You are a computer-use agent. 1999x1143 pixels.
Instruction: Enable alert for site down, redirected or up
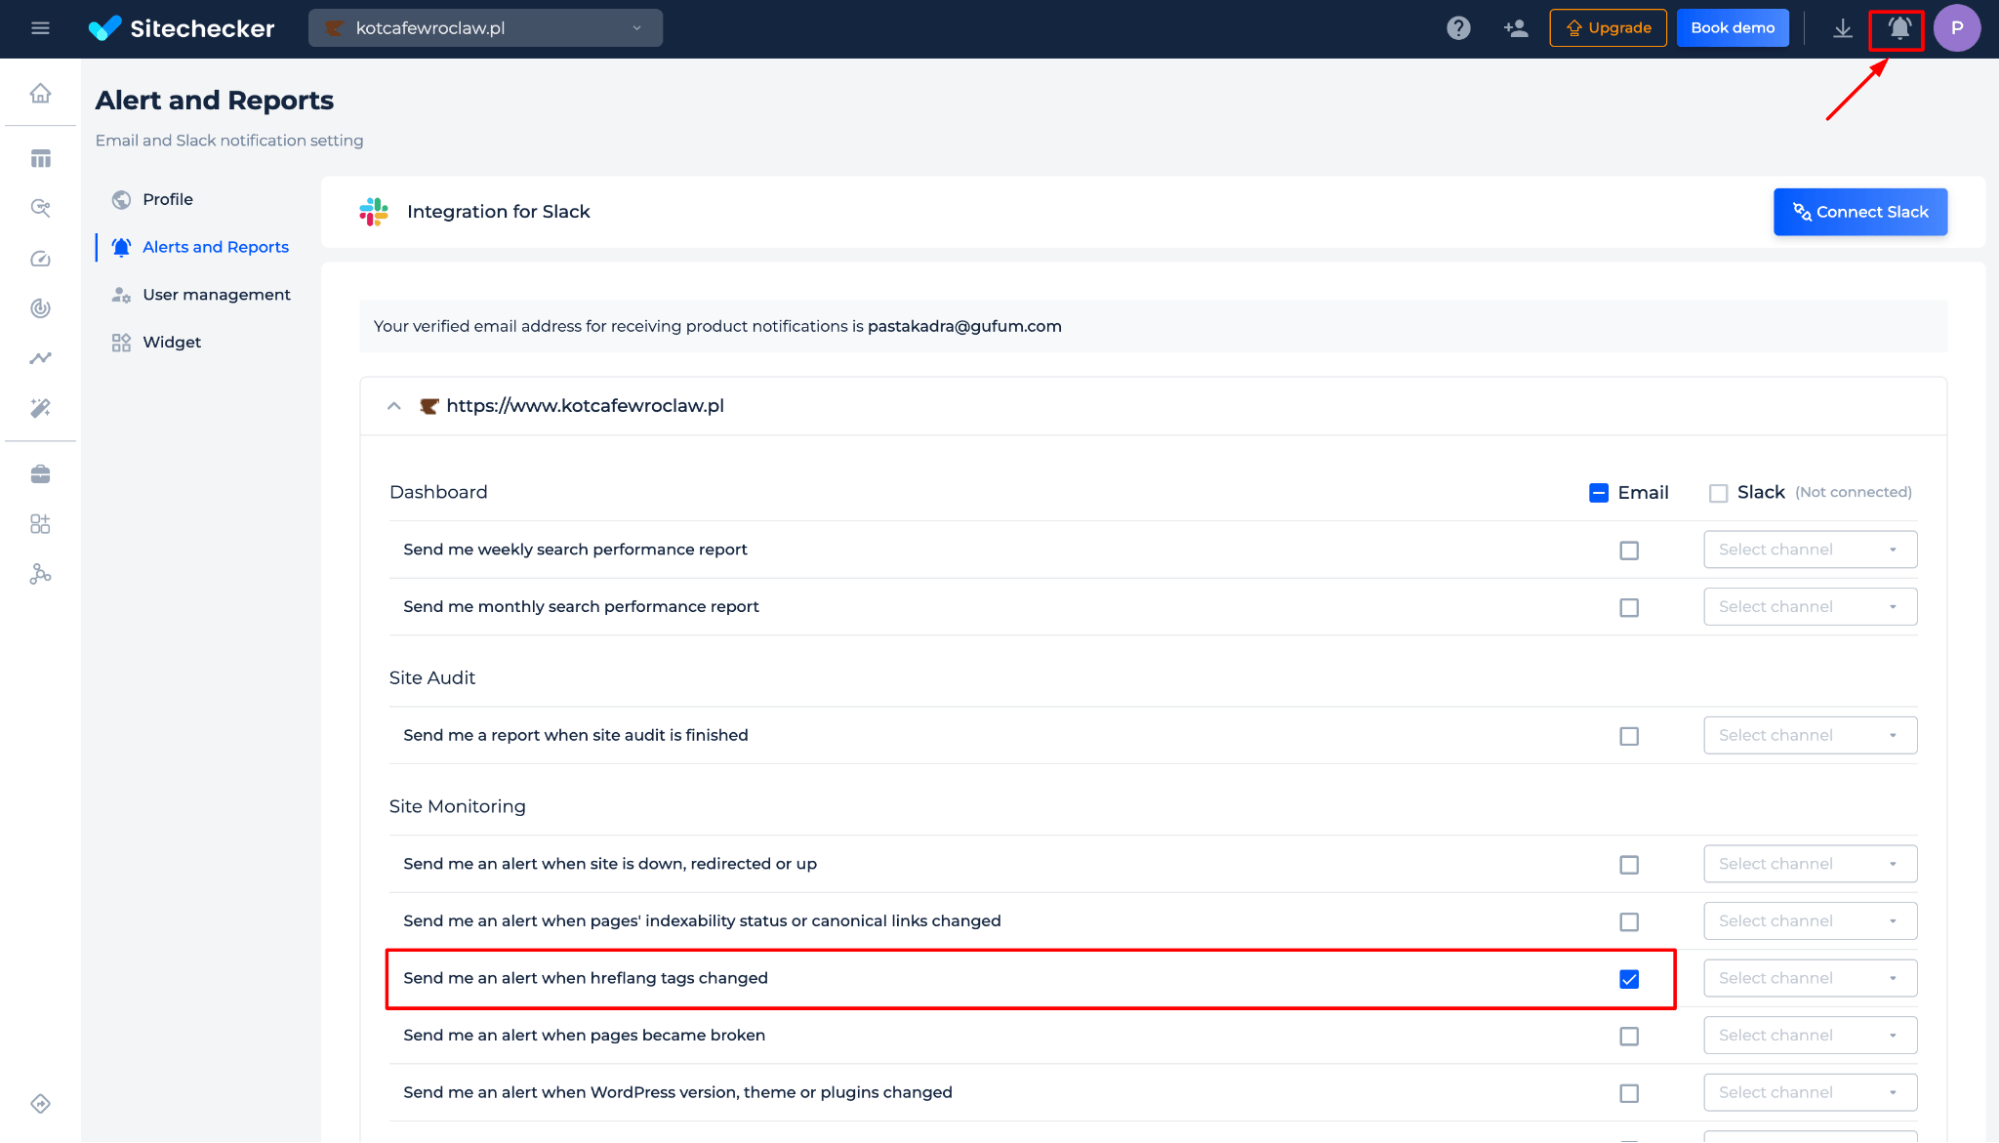[1629, 865]
